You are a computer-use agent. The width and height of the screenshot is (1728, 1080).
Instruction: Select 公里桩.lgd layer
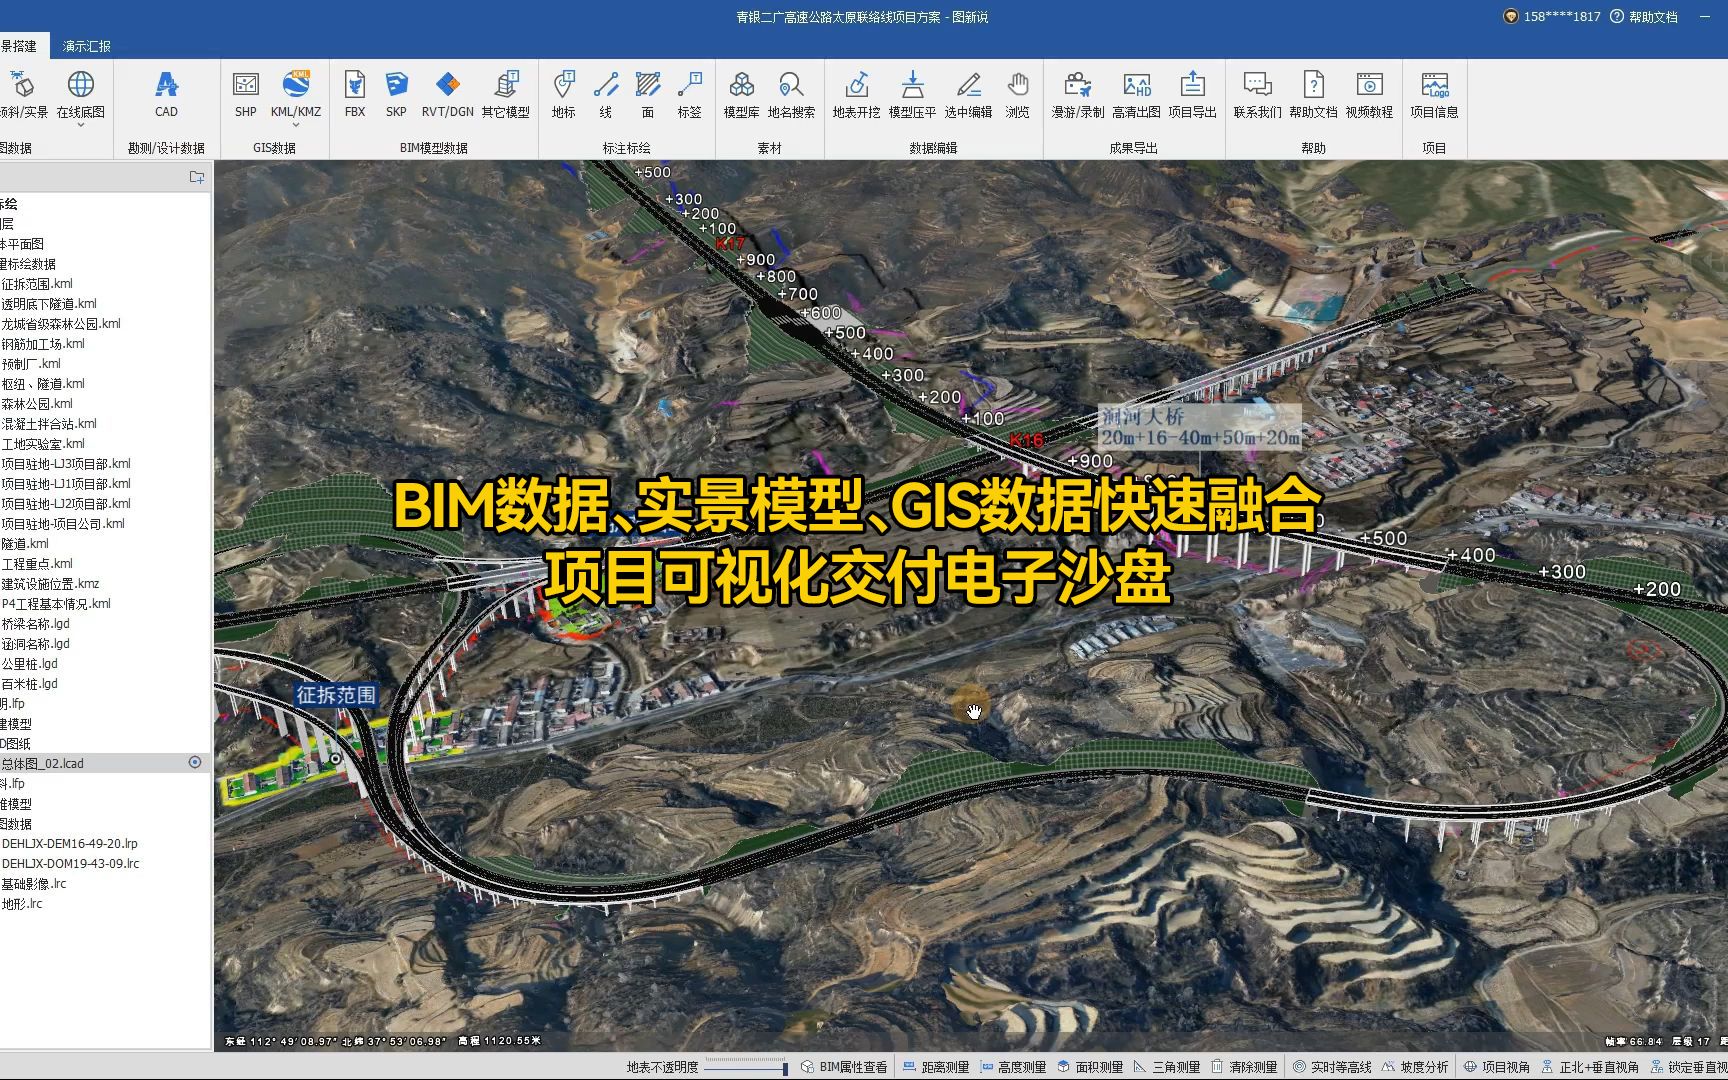(x=29, y=663)
